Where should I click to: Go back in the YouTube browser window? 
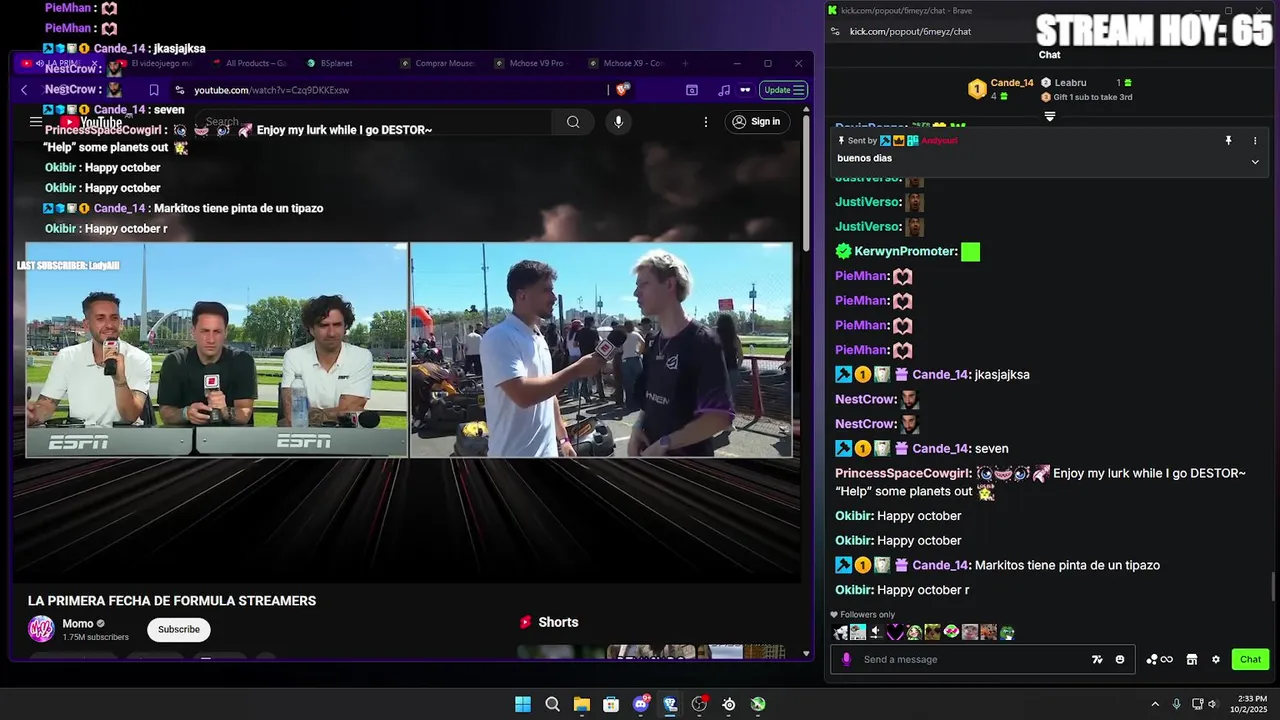click(24, 90)
